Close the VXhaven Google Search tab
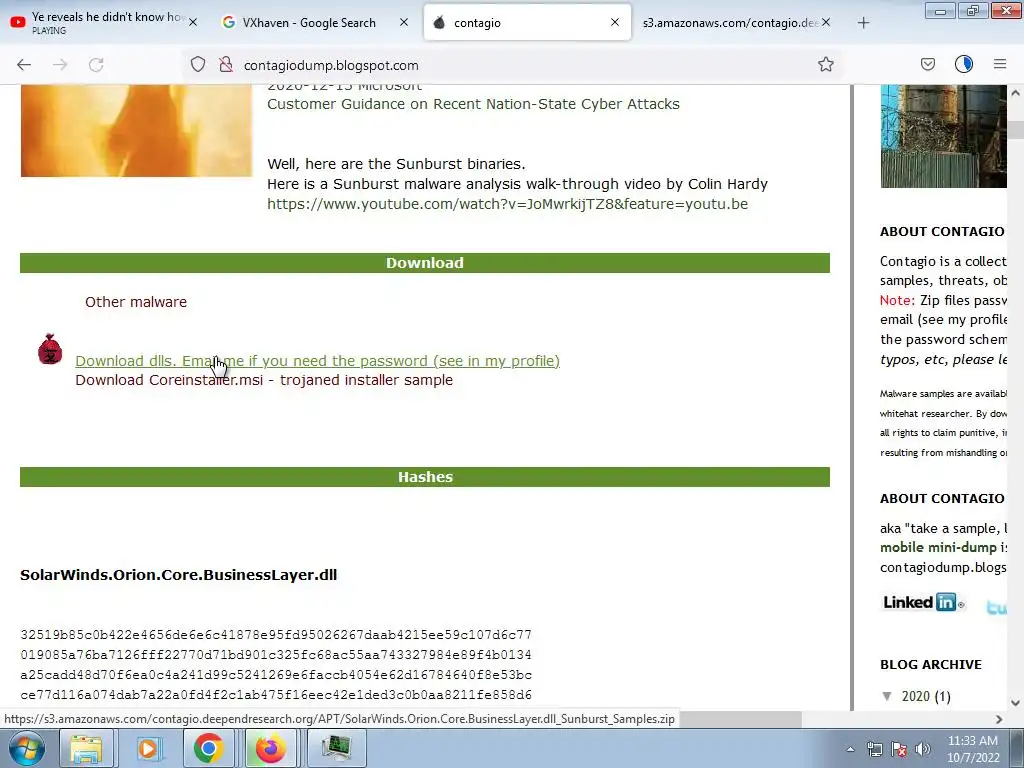1024x768 pixels. 404,22
